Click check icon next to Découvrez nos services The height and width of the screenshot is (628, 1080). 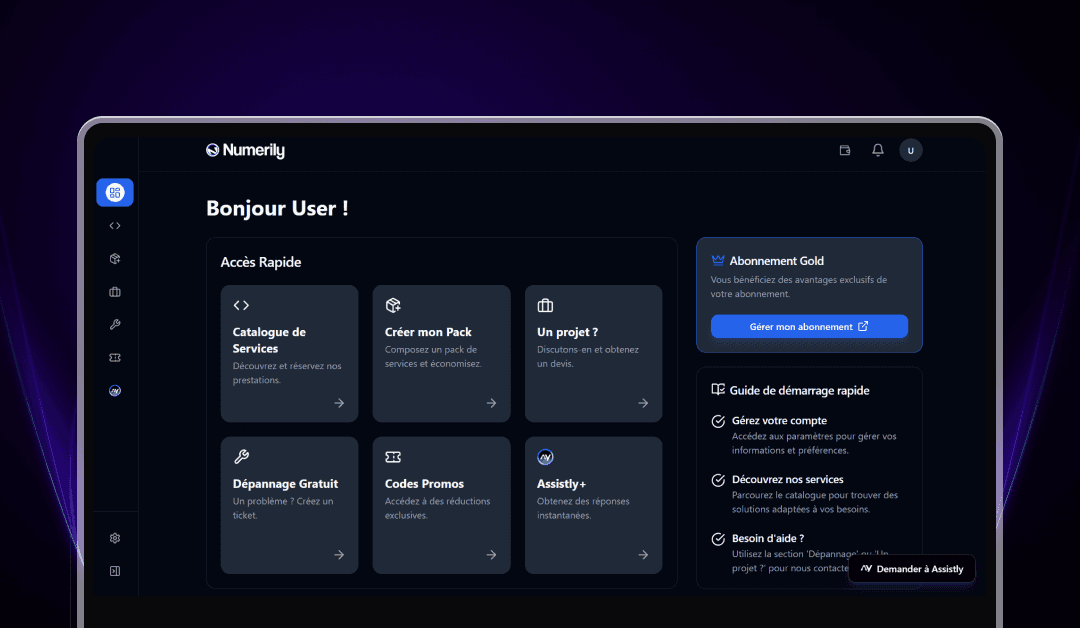tap(718, 480)
